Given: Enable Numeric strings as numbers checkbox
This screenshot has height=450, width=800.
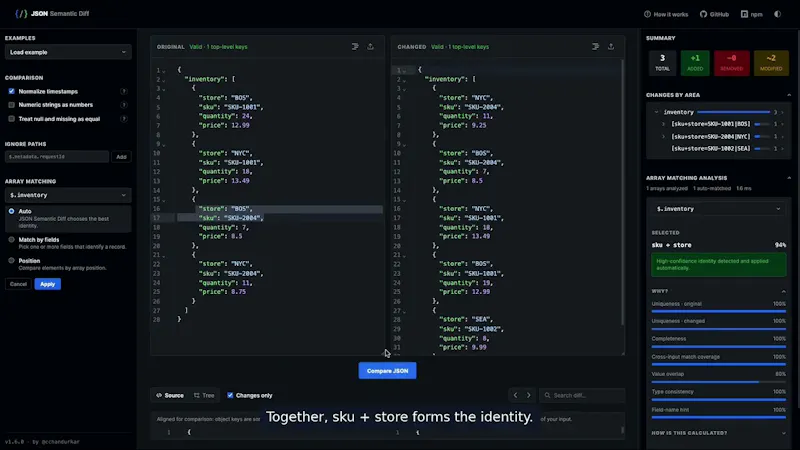Looking at the screenshot, I should point(11,105).
